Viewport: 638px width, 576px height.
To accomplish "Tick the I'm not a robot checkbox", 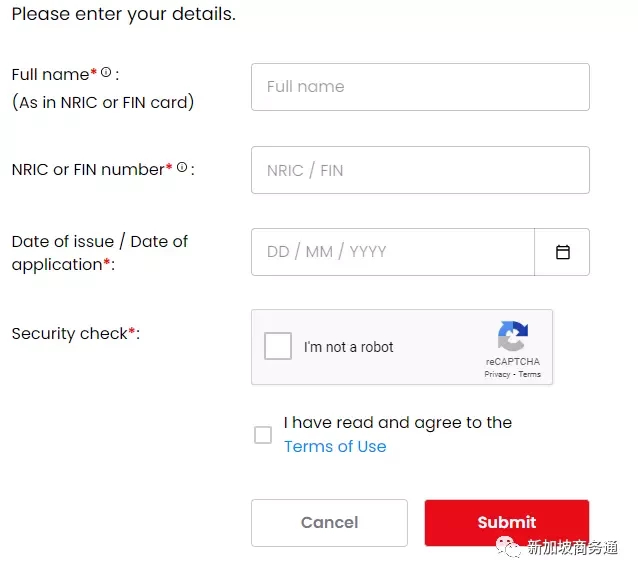I will tap(278, 346).
